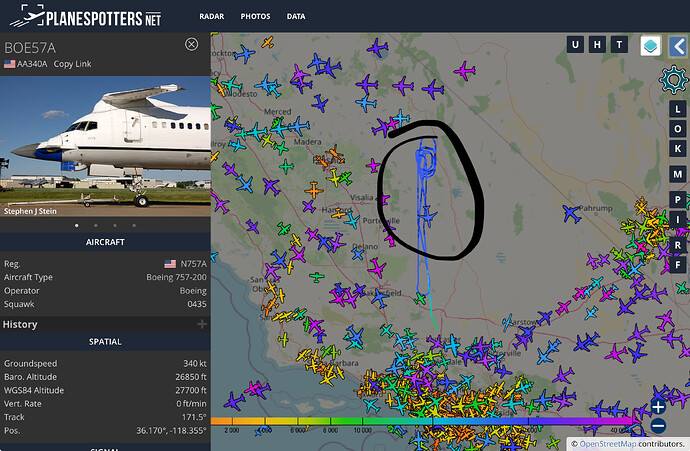690x451 pixels.
Task: Click the registration value N757A
Action: click(x=193, y=264)
